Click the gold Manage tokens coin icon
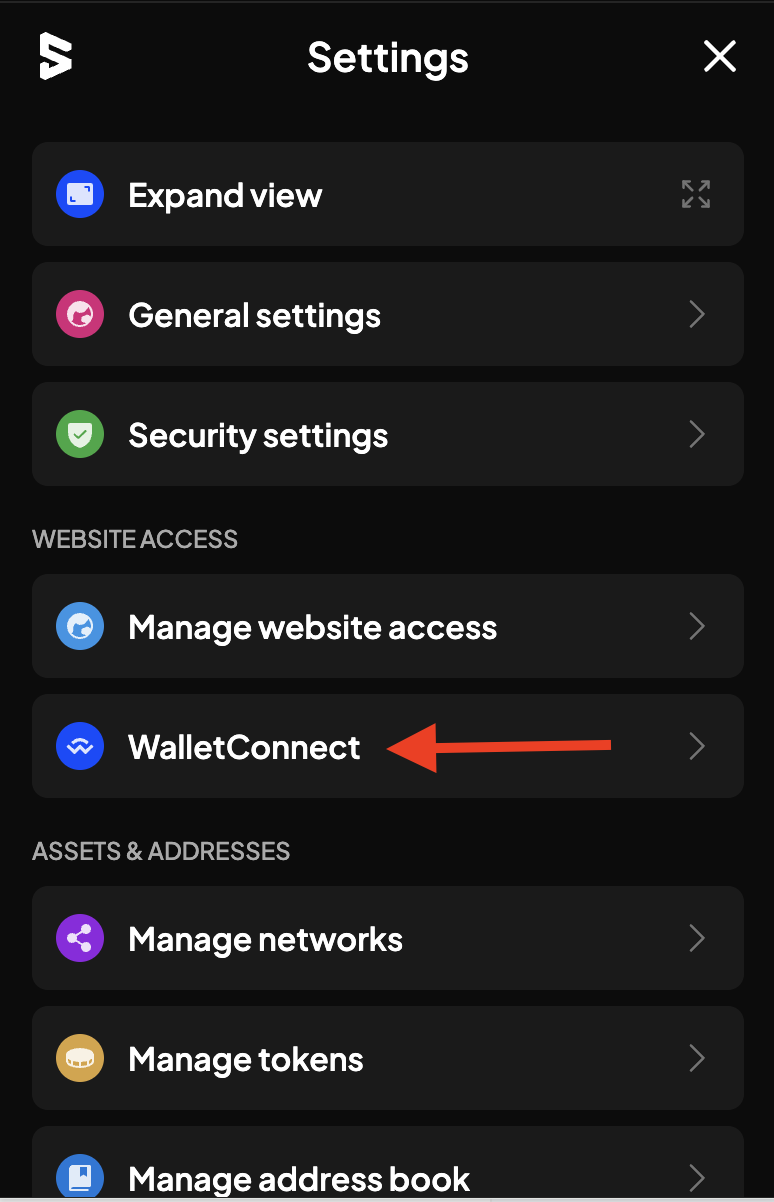The width and height of the screenshot is (774, 1202). [x=80, y=1059]
